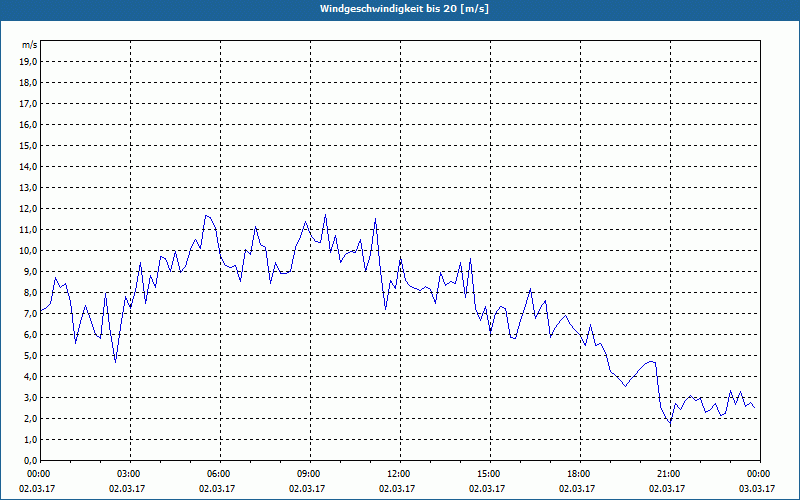This screenshot has height=500, width=800.
Task: Select the "02.03.17" date under "03:00"
Action: [127, 488]
